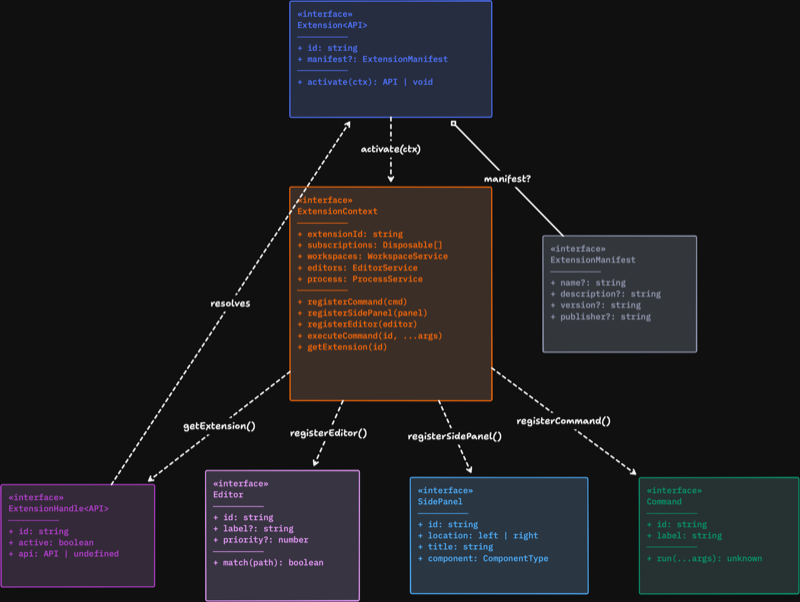
Task: Click 'component: ComponentType' property
Action: pyautogui.click(x=488, y=558)
